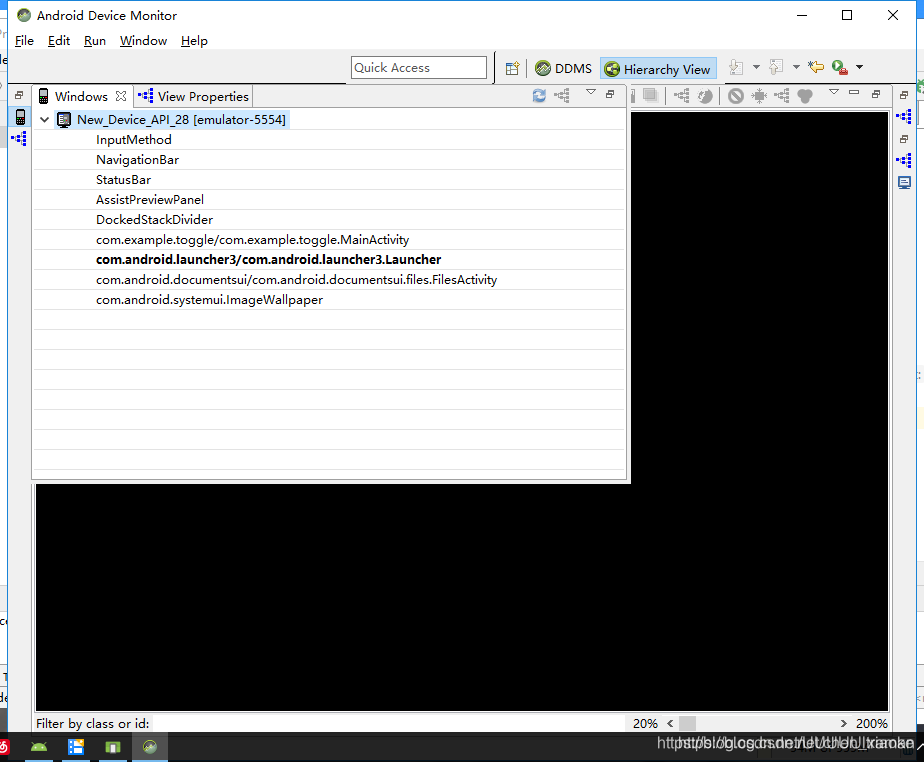Click the grey heart-shaped icon
This screenshot has width=924, height=762.
[x=805, y=95]
